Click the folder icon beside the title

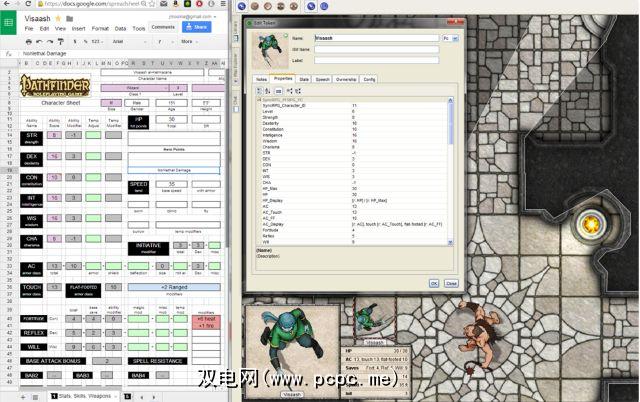(68, 18)
